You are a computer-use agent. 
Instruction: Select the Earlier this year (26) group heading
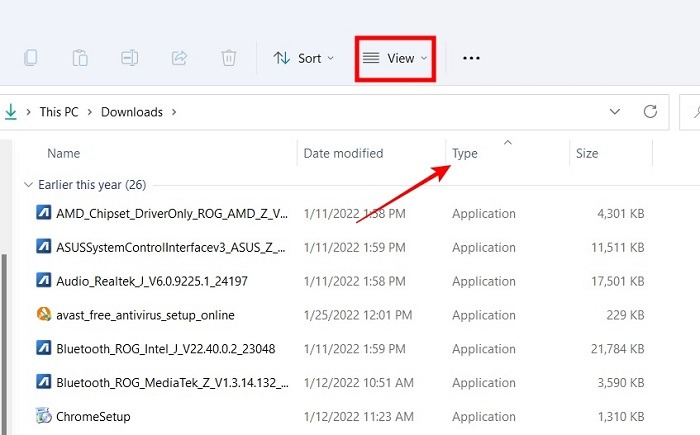(x=92, y=184)
